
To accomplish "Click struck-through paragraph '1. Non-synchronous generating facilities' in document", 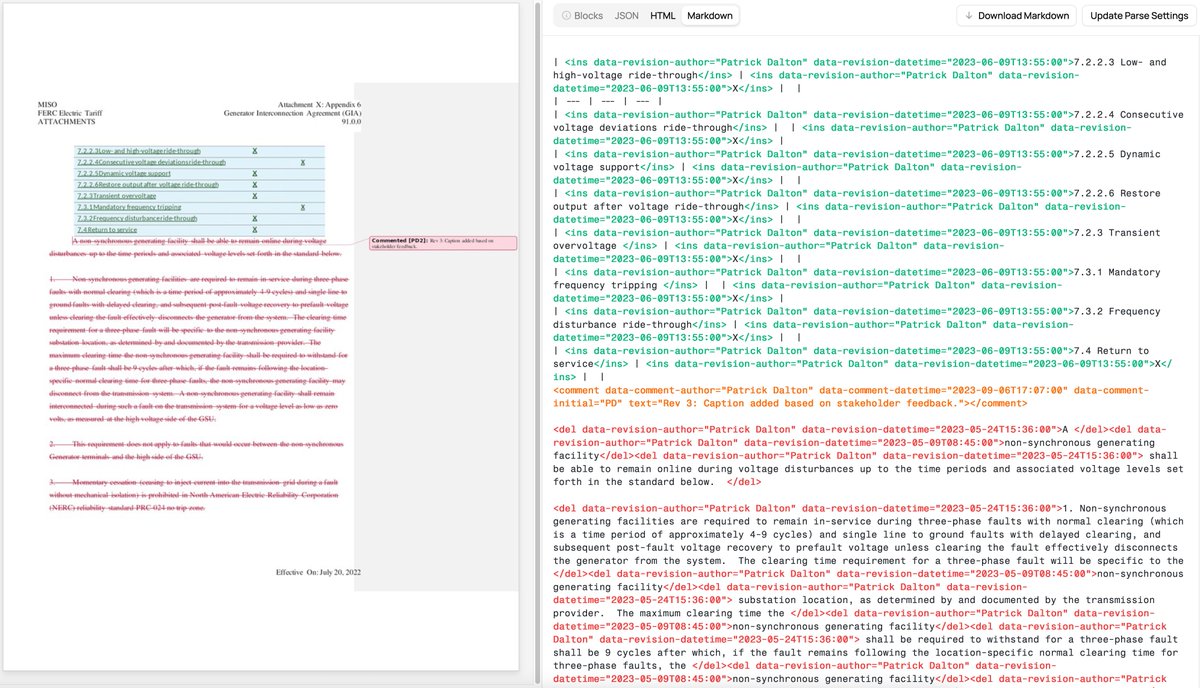I will point(199,350).
